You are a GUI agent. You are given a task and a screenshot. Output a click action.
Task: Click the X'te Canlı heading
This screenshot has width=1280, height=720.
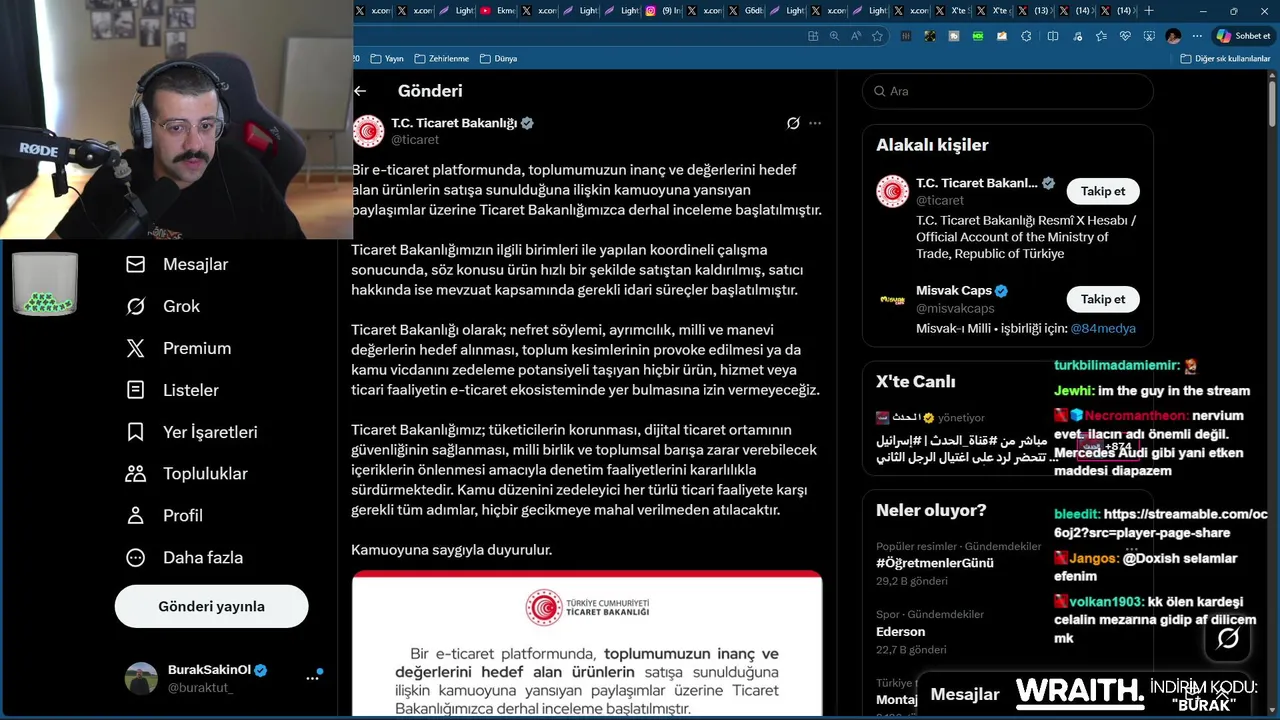coord(916,381)
